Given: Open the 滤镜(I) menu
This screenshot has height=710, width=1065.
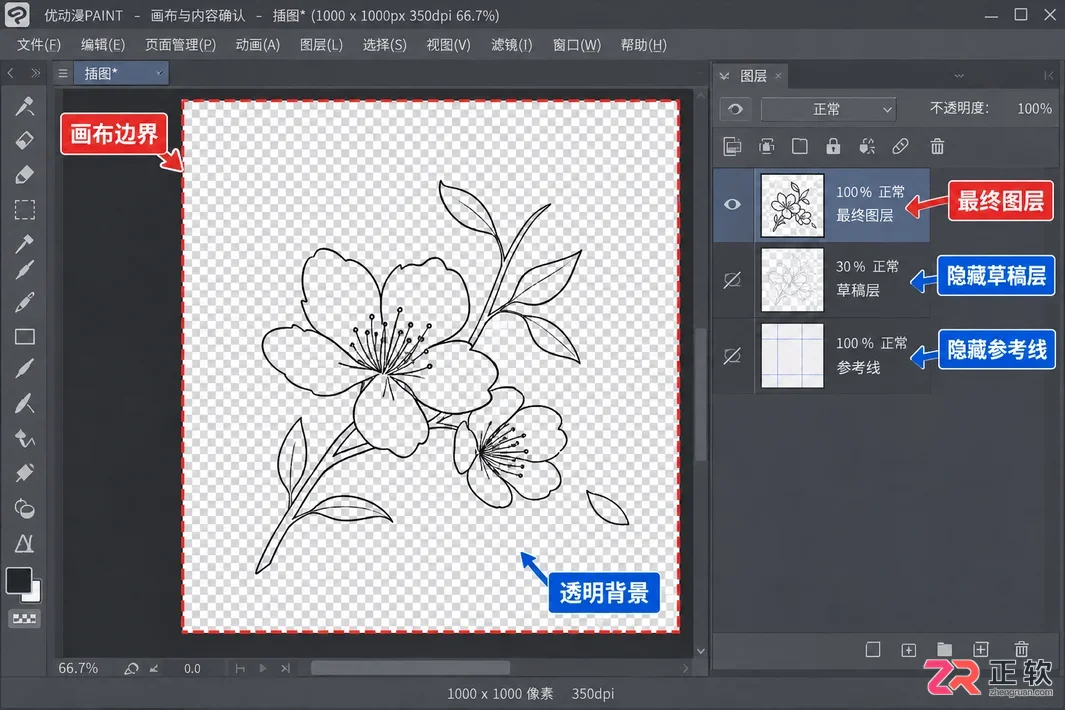Looking at the screenshot, I should coord(511,45).
